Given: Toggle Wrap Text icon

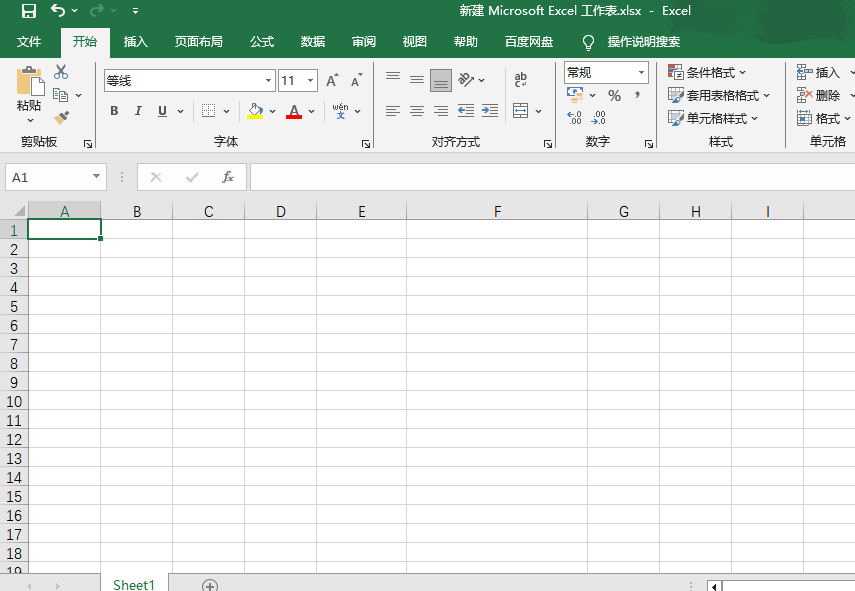Looking at the screenshot, I should click(x=521, y=80).
